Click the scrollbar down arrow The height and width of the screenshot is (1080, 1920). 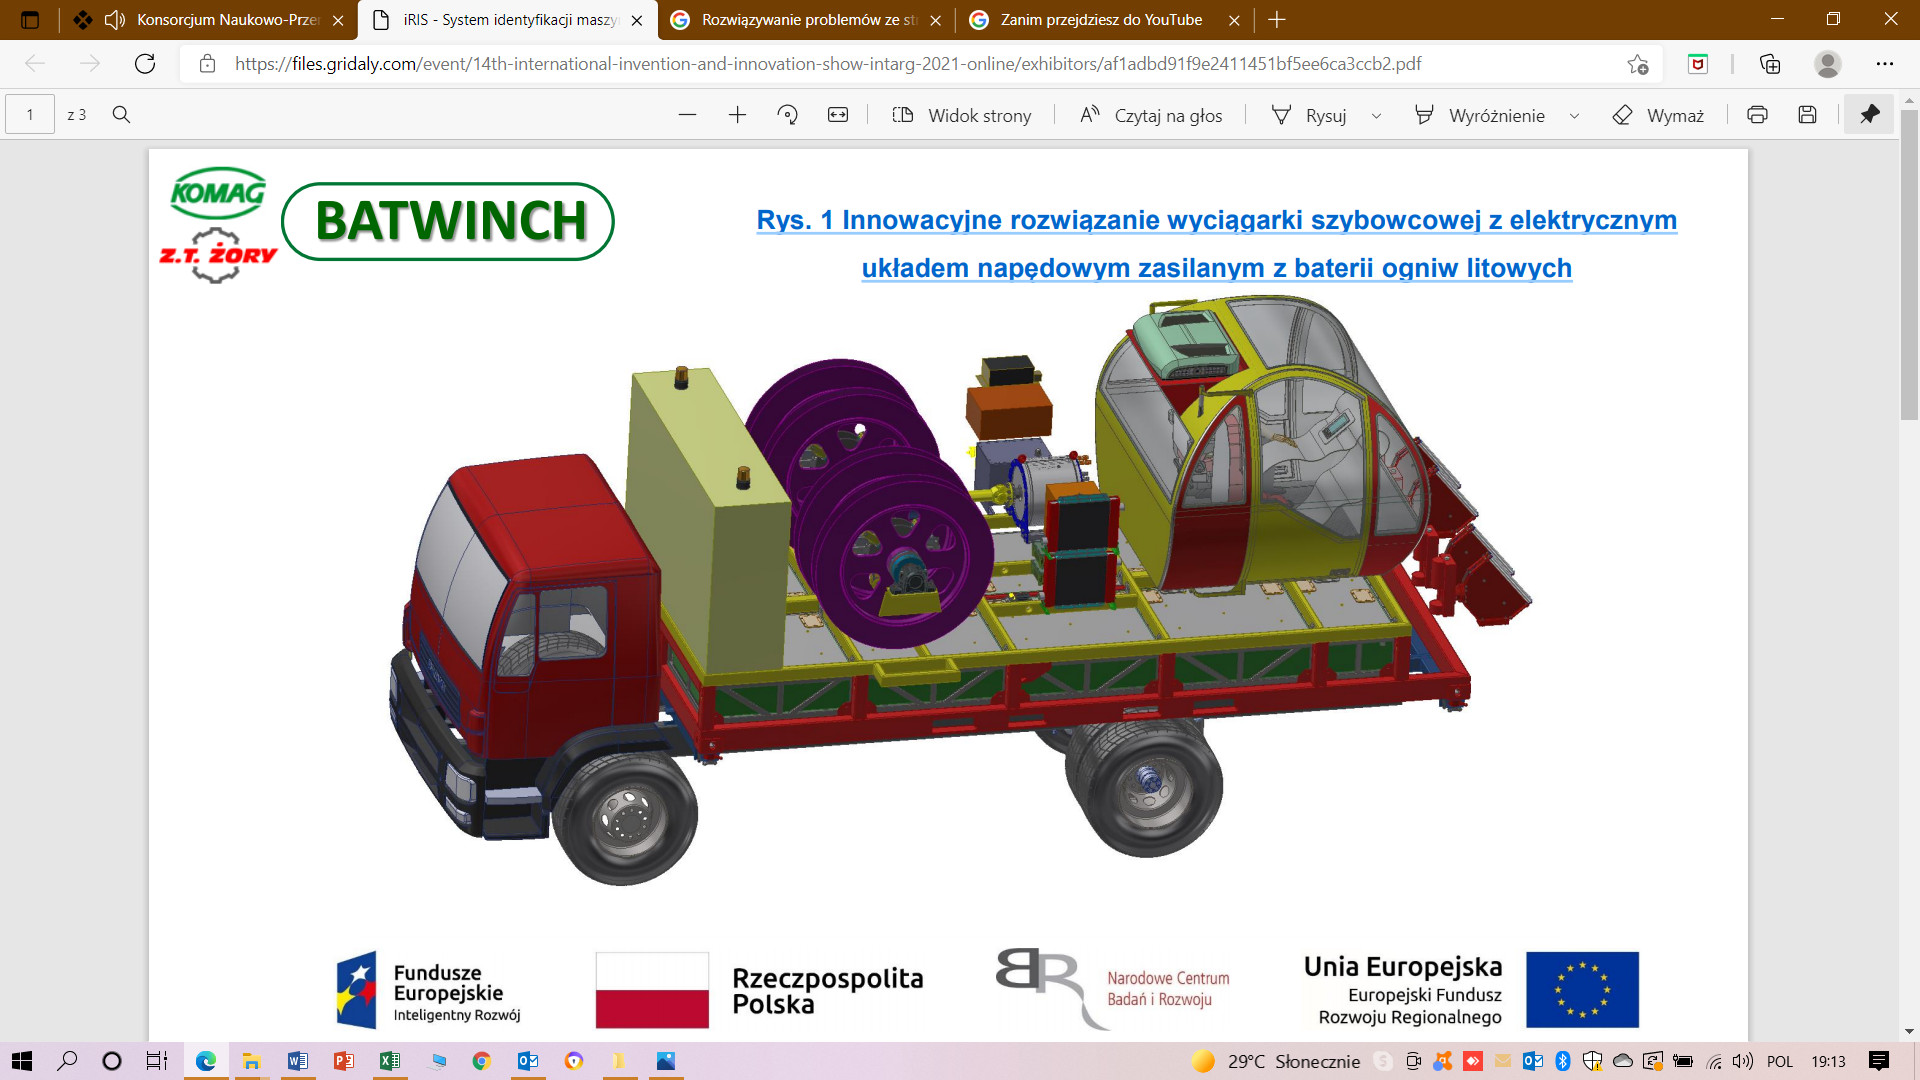1909,1031
